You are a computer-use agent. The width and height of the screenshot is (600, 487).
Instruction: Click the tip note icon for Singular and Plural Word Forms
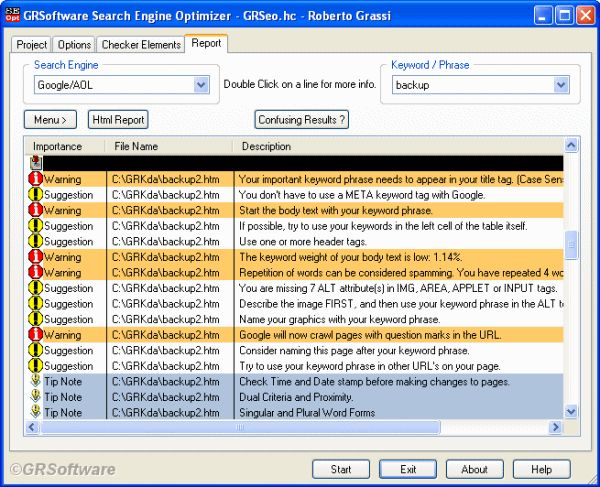pos(36,412)
